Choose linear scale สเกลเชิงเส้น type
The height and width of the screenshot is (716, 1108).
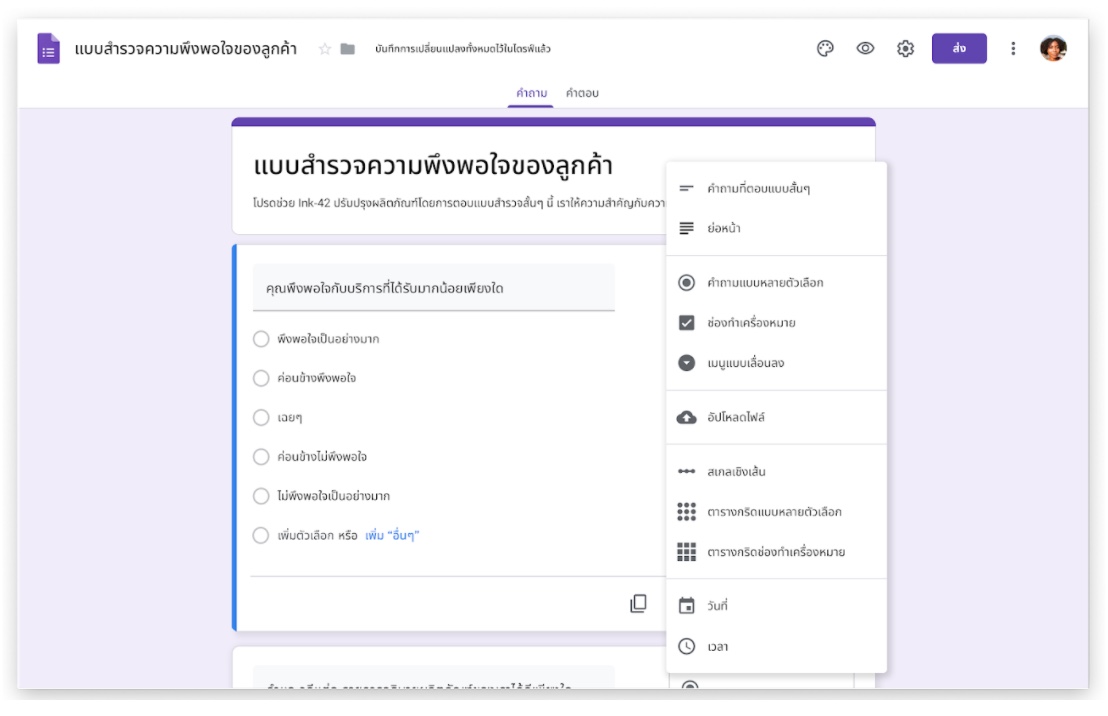[x=776, y=471]
